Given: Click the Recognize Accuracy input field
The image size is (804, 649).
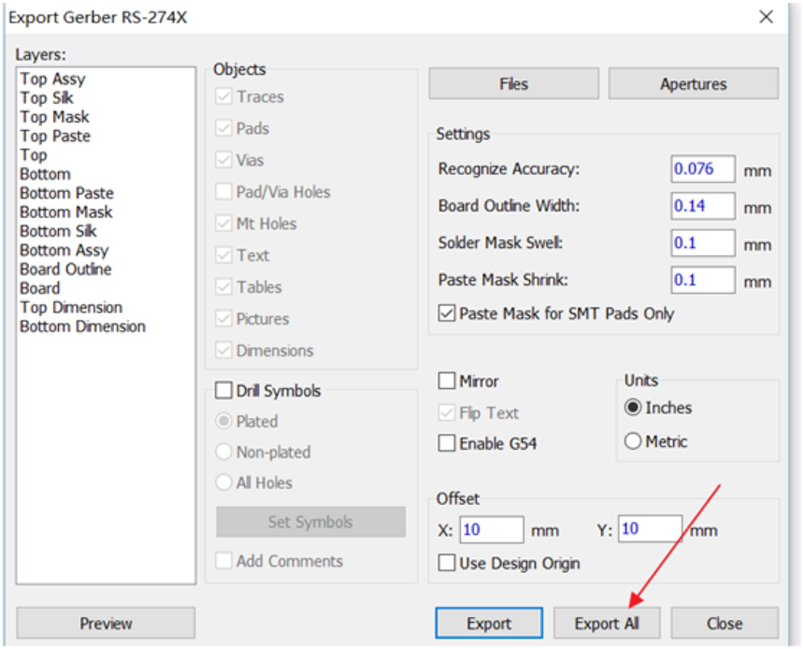Looking at the screenshot, I should (x=702, y=169).
